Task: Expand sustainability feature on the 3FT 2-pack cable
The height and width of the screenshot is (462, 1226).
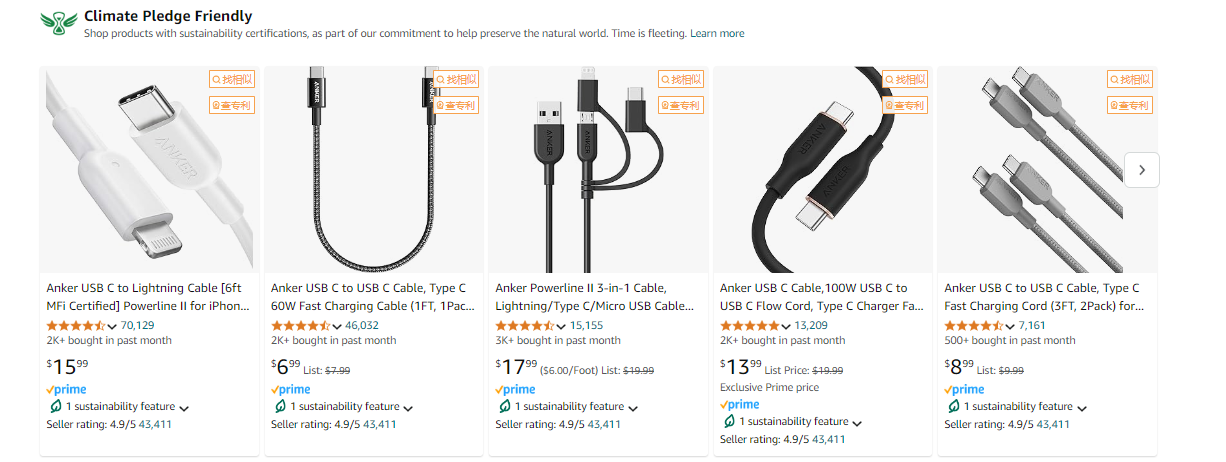Action: (1082, 408)
